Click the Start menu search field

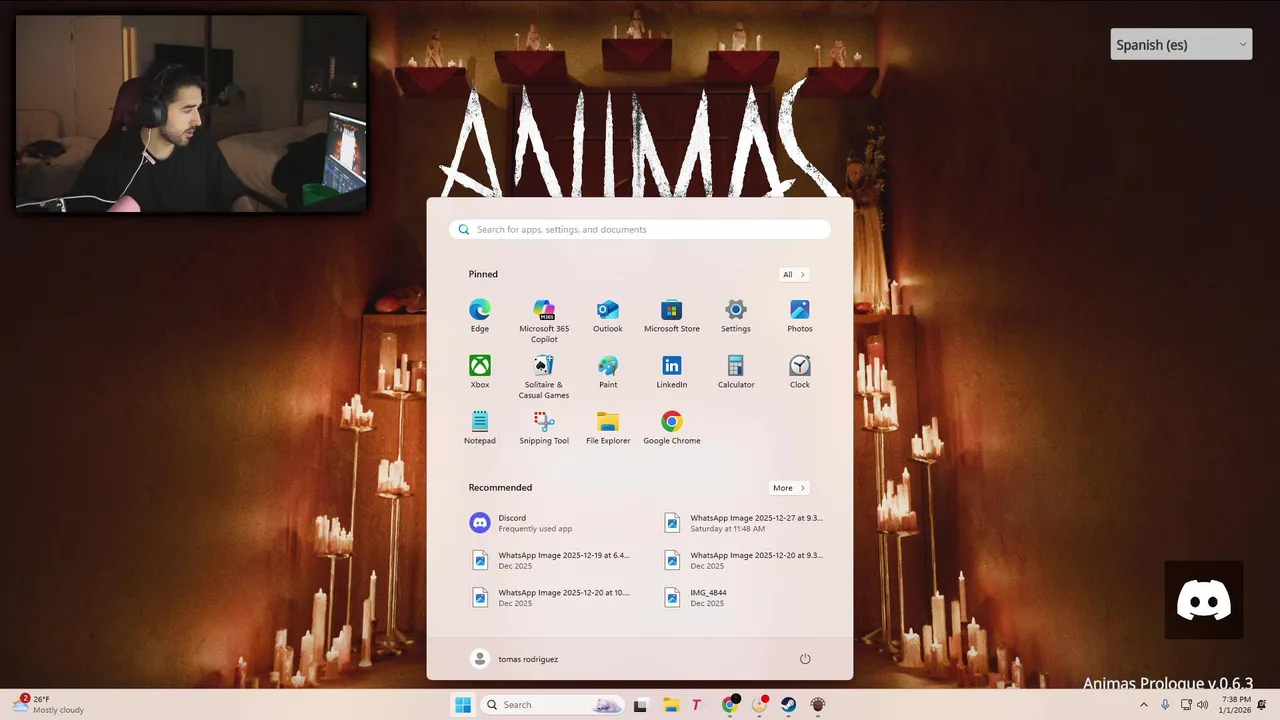(x=640, y=229)
